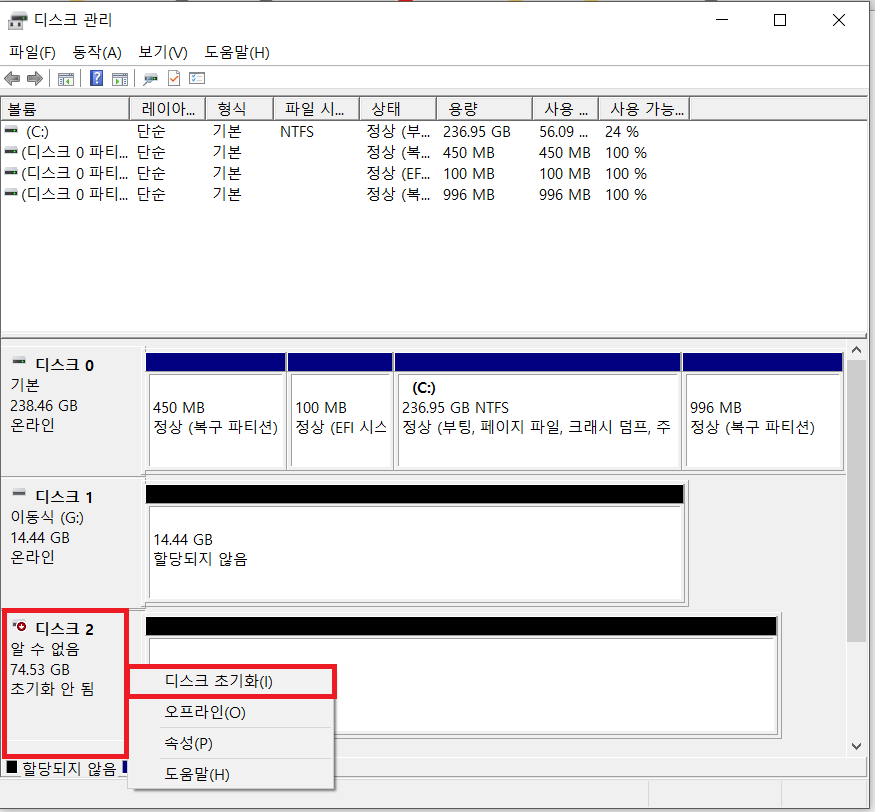
Task: Open the 도움말(H) menu in the menu bar
Action: pyautogui.click(x=237, y=52)
